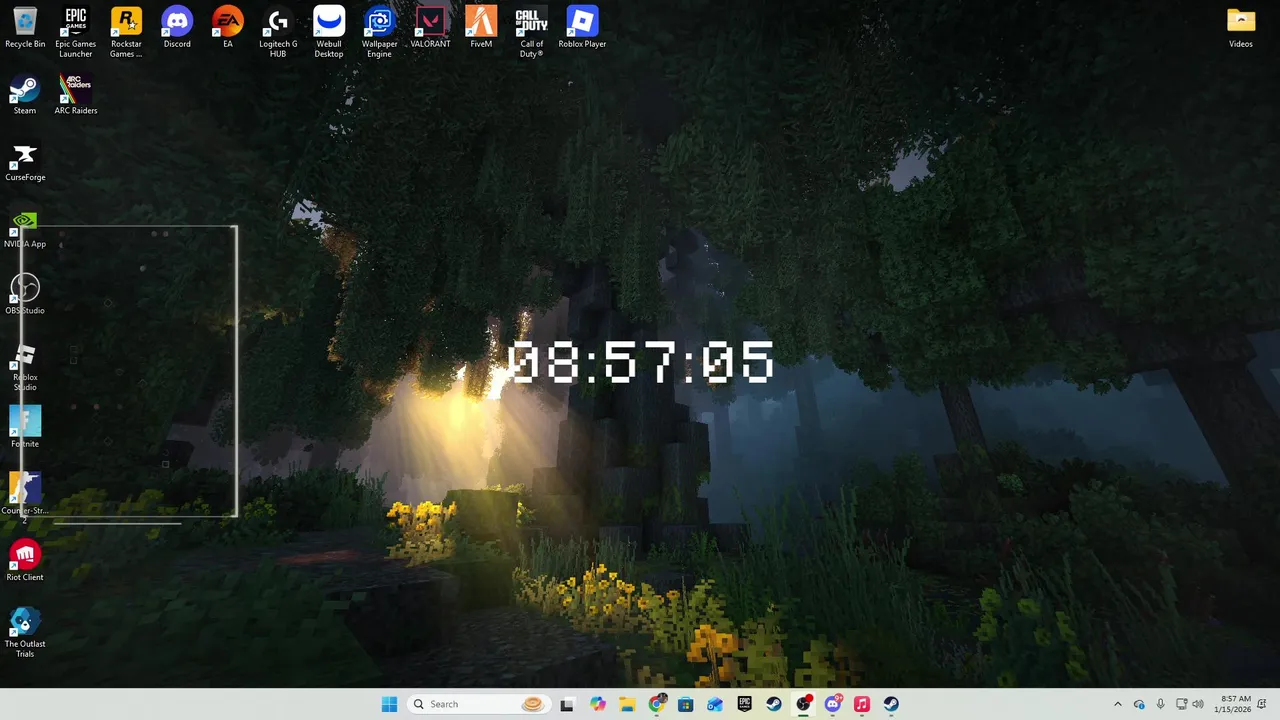Click the EA app desktop icon
Image resolution: width=1280 pixels, height=720 pixels.
[x=228, y=28]
